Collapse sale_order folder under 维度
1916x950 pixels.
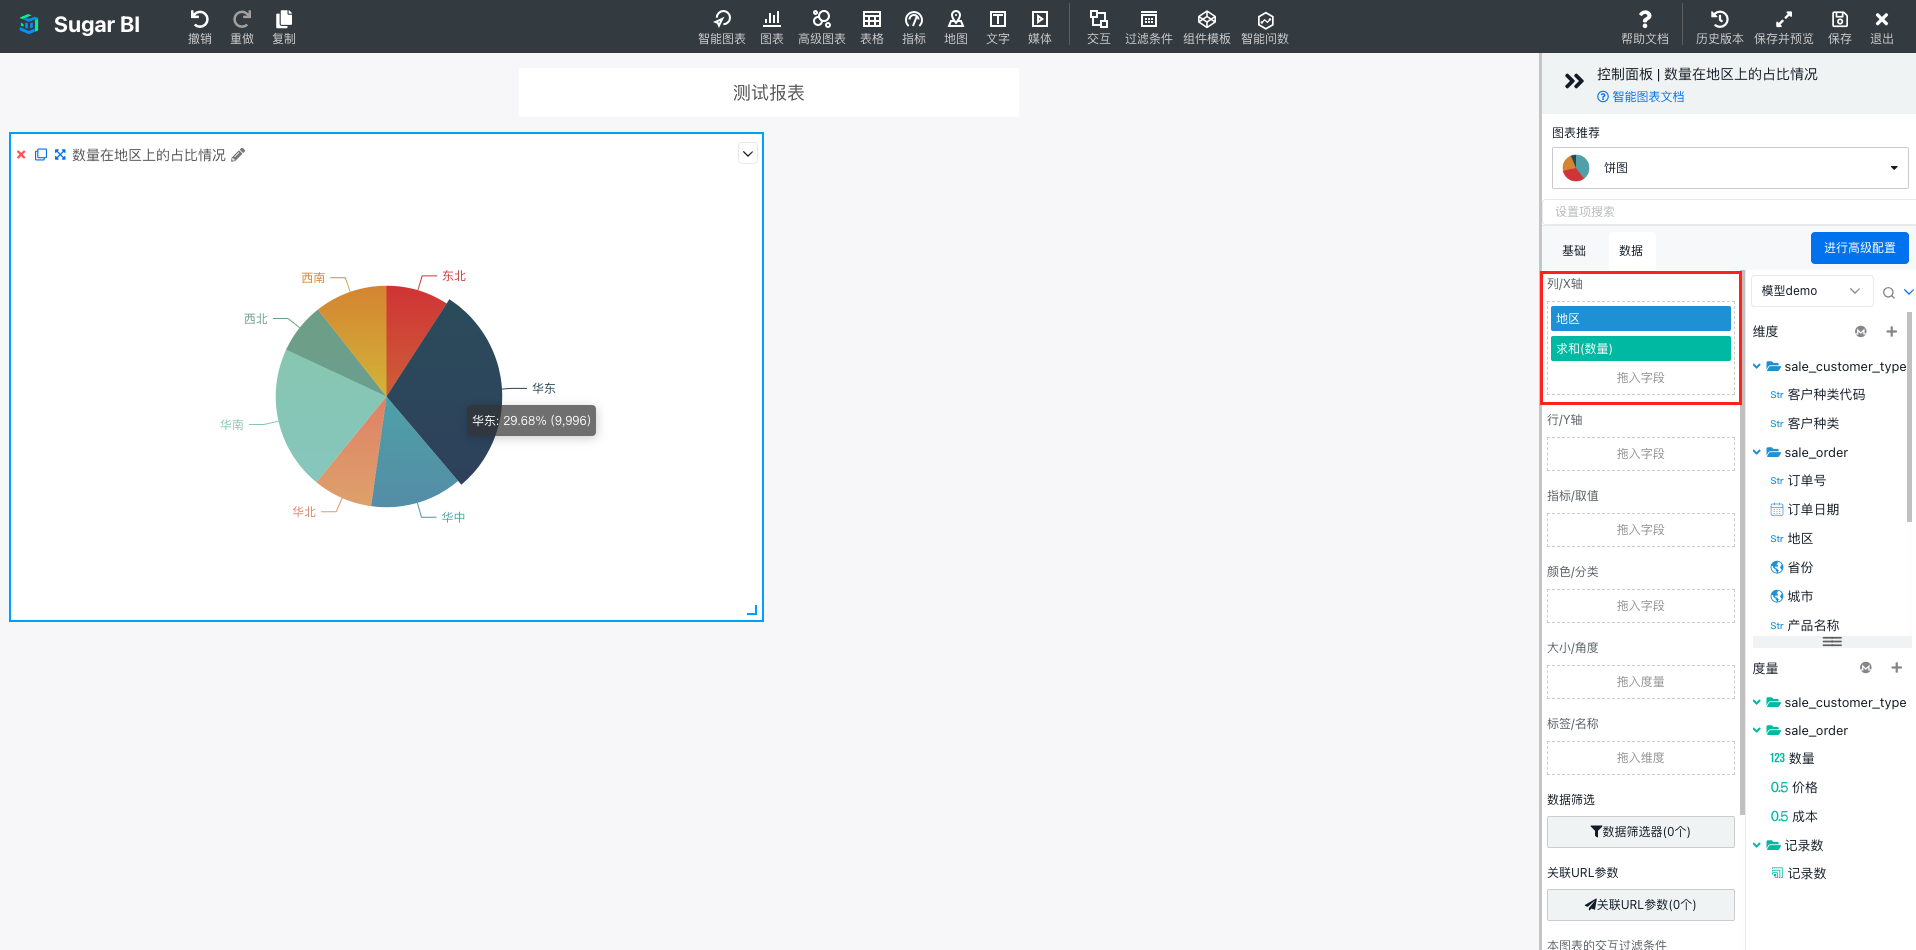click(1757, 453)
